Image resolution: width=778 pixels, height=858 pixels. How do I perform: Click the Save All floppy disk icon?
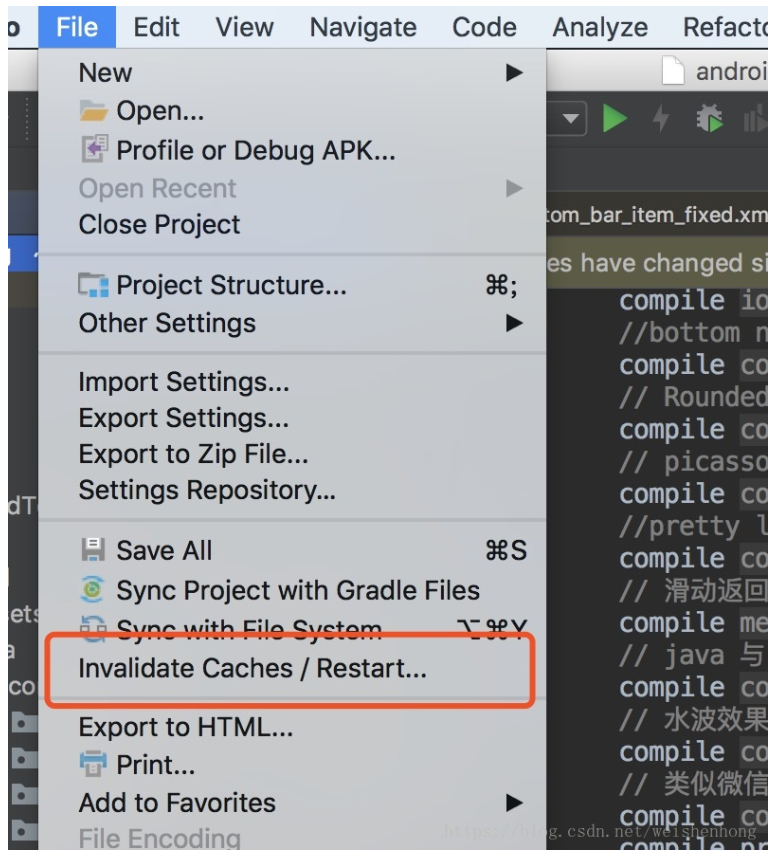tap(93, 550)
